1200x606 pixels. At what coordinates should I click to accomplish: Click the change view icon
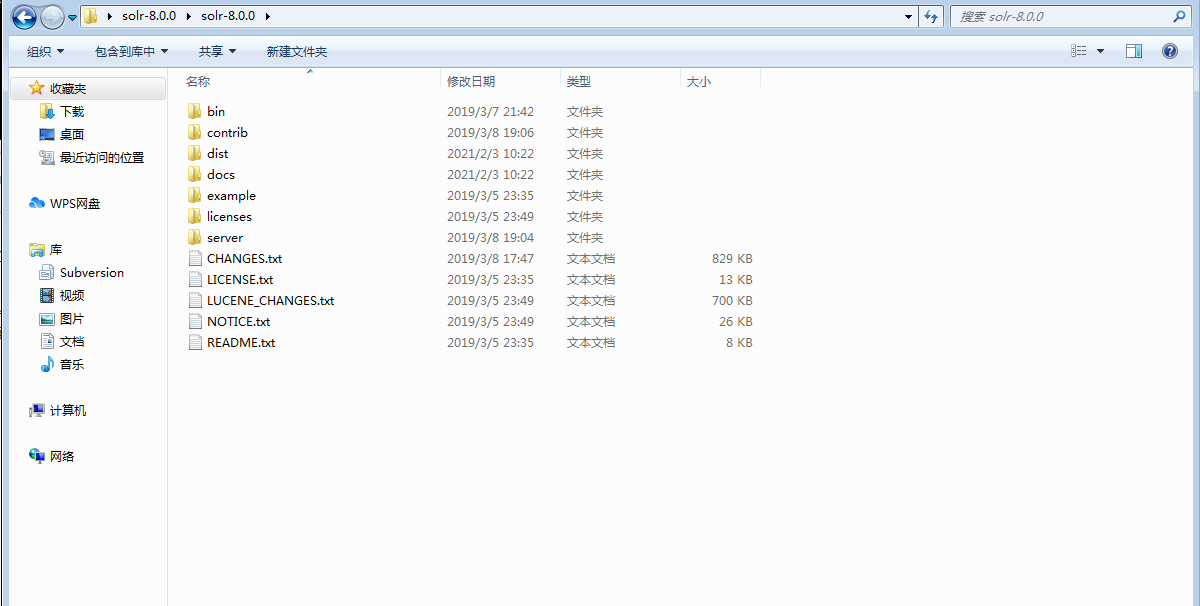[1079, 51]
